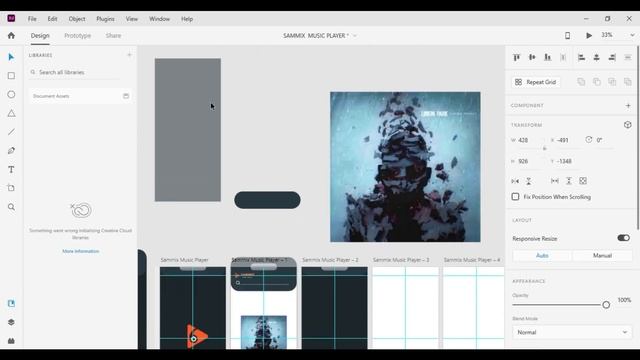Image resolution: width=640 pixels, height=360 pixels.
Task: Activate the Line tool
Action: pos(11,132)
